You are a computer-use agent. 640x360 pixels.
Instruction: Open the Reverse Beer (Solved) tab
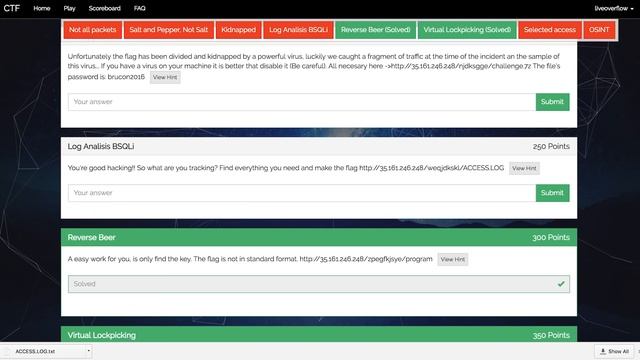(376, 30)
